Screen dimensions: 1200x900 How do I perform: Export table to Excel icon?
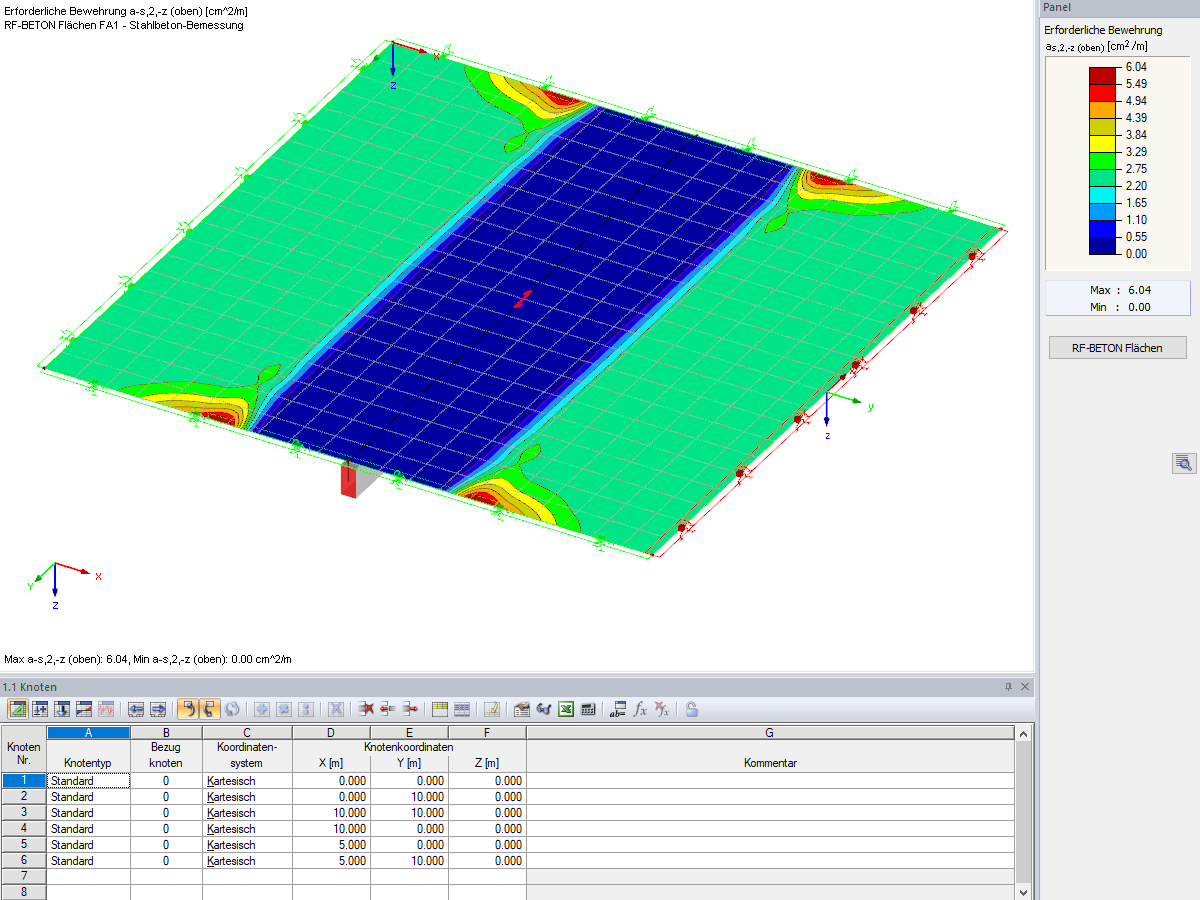tap(566, 709)
